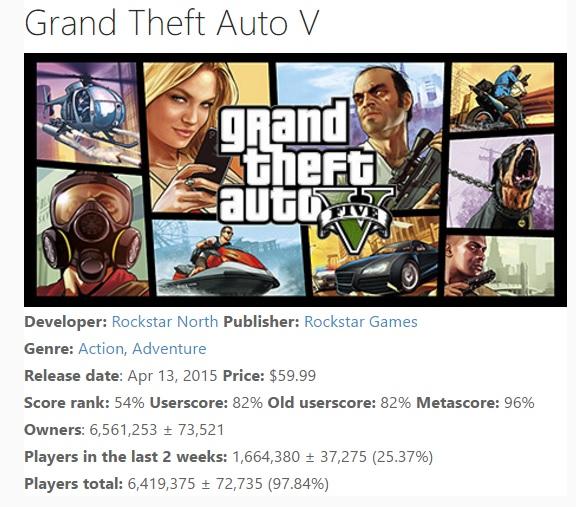
Task: Click the Price value $59.99
Action: point(292,376)
